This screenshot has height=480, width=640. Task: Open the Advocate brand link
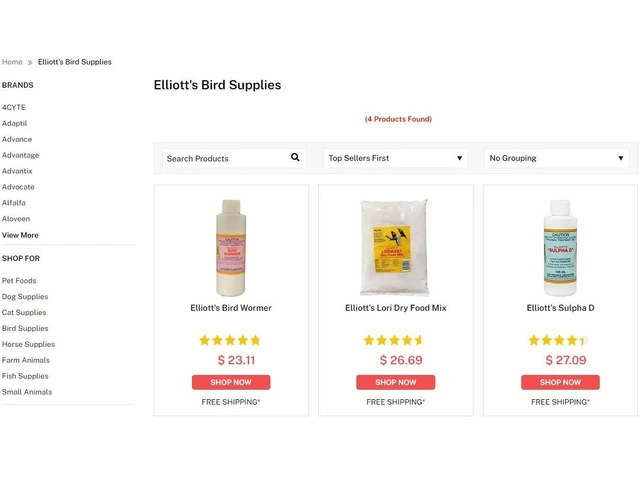point(18,187)
